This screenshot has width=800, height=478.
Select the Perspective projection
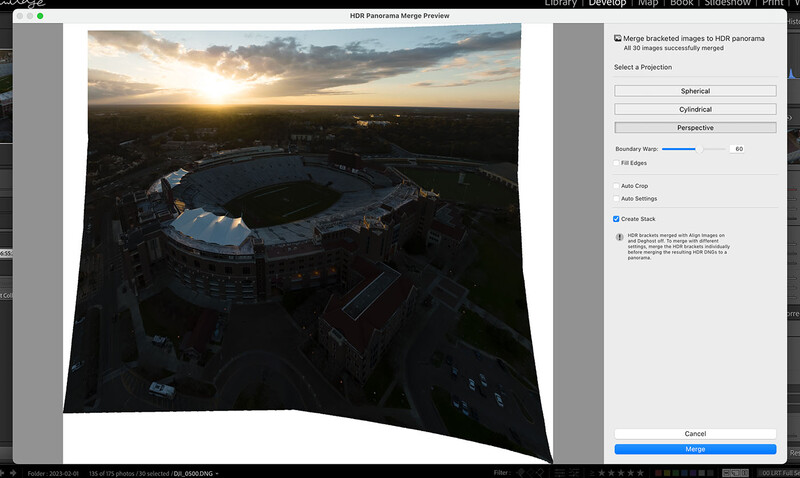pyautogui.click(x=695, y=128)
